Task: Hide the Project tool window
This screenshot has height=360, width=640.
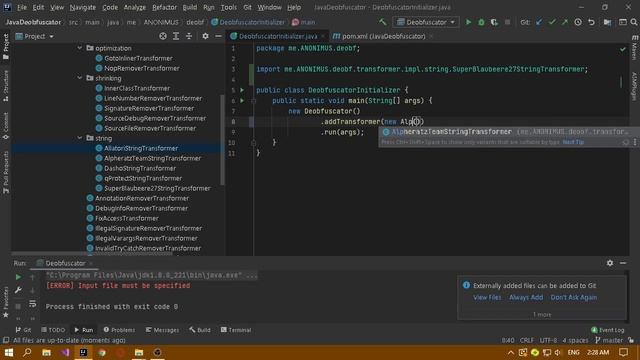Action: (x=218, y=36)
